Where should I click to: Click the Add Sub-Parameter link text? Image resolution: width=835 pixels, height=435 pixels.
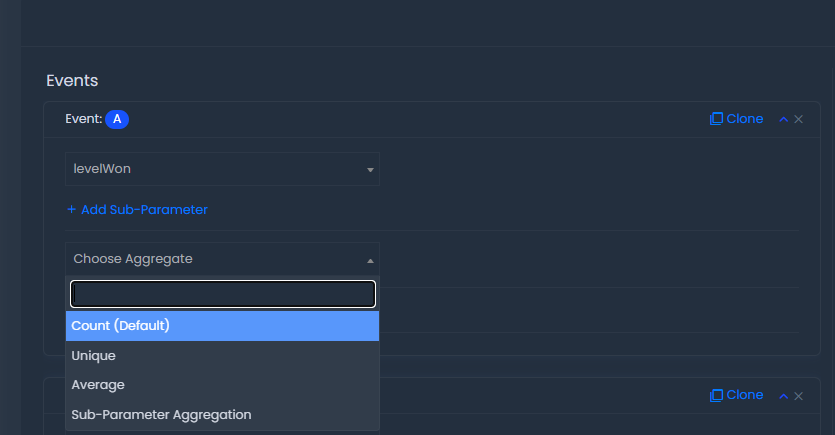(x=144, y=210)
